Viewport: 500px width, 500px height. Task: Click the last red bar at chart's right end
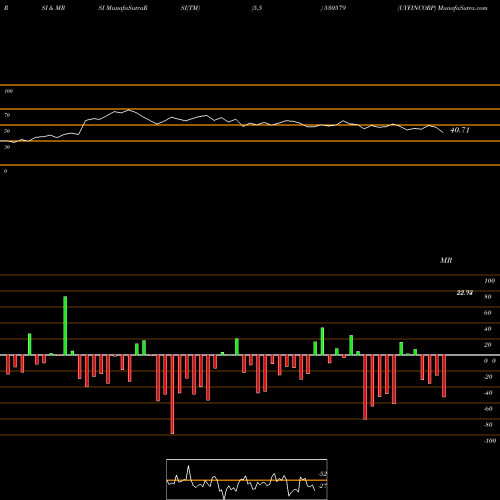[x=444, y=376]
